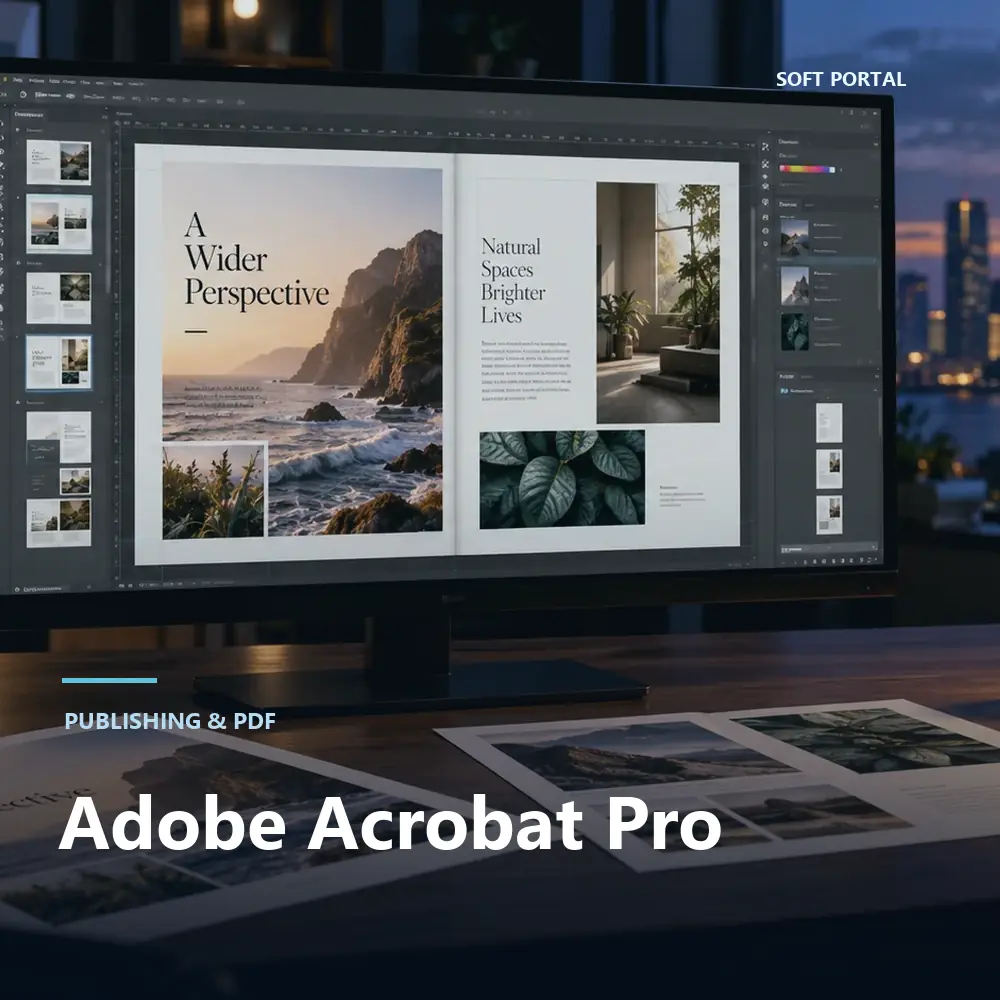Select the mountain lake thumbnail in the right panel
Screen dimensions: 1000x1000
(795, 236)
